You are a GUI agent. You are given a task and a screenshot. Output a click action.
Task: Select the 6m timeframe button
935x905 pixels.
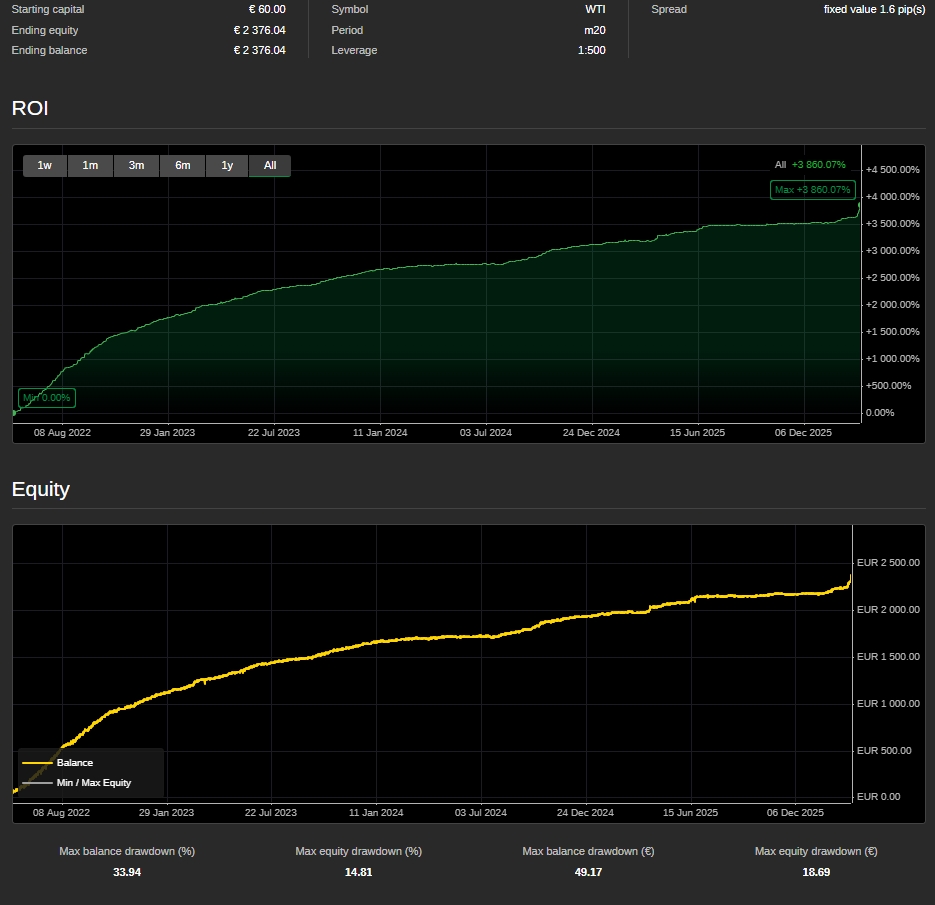point(182,166)
